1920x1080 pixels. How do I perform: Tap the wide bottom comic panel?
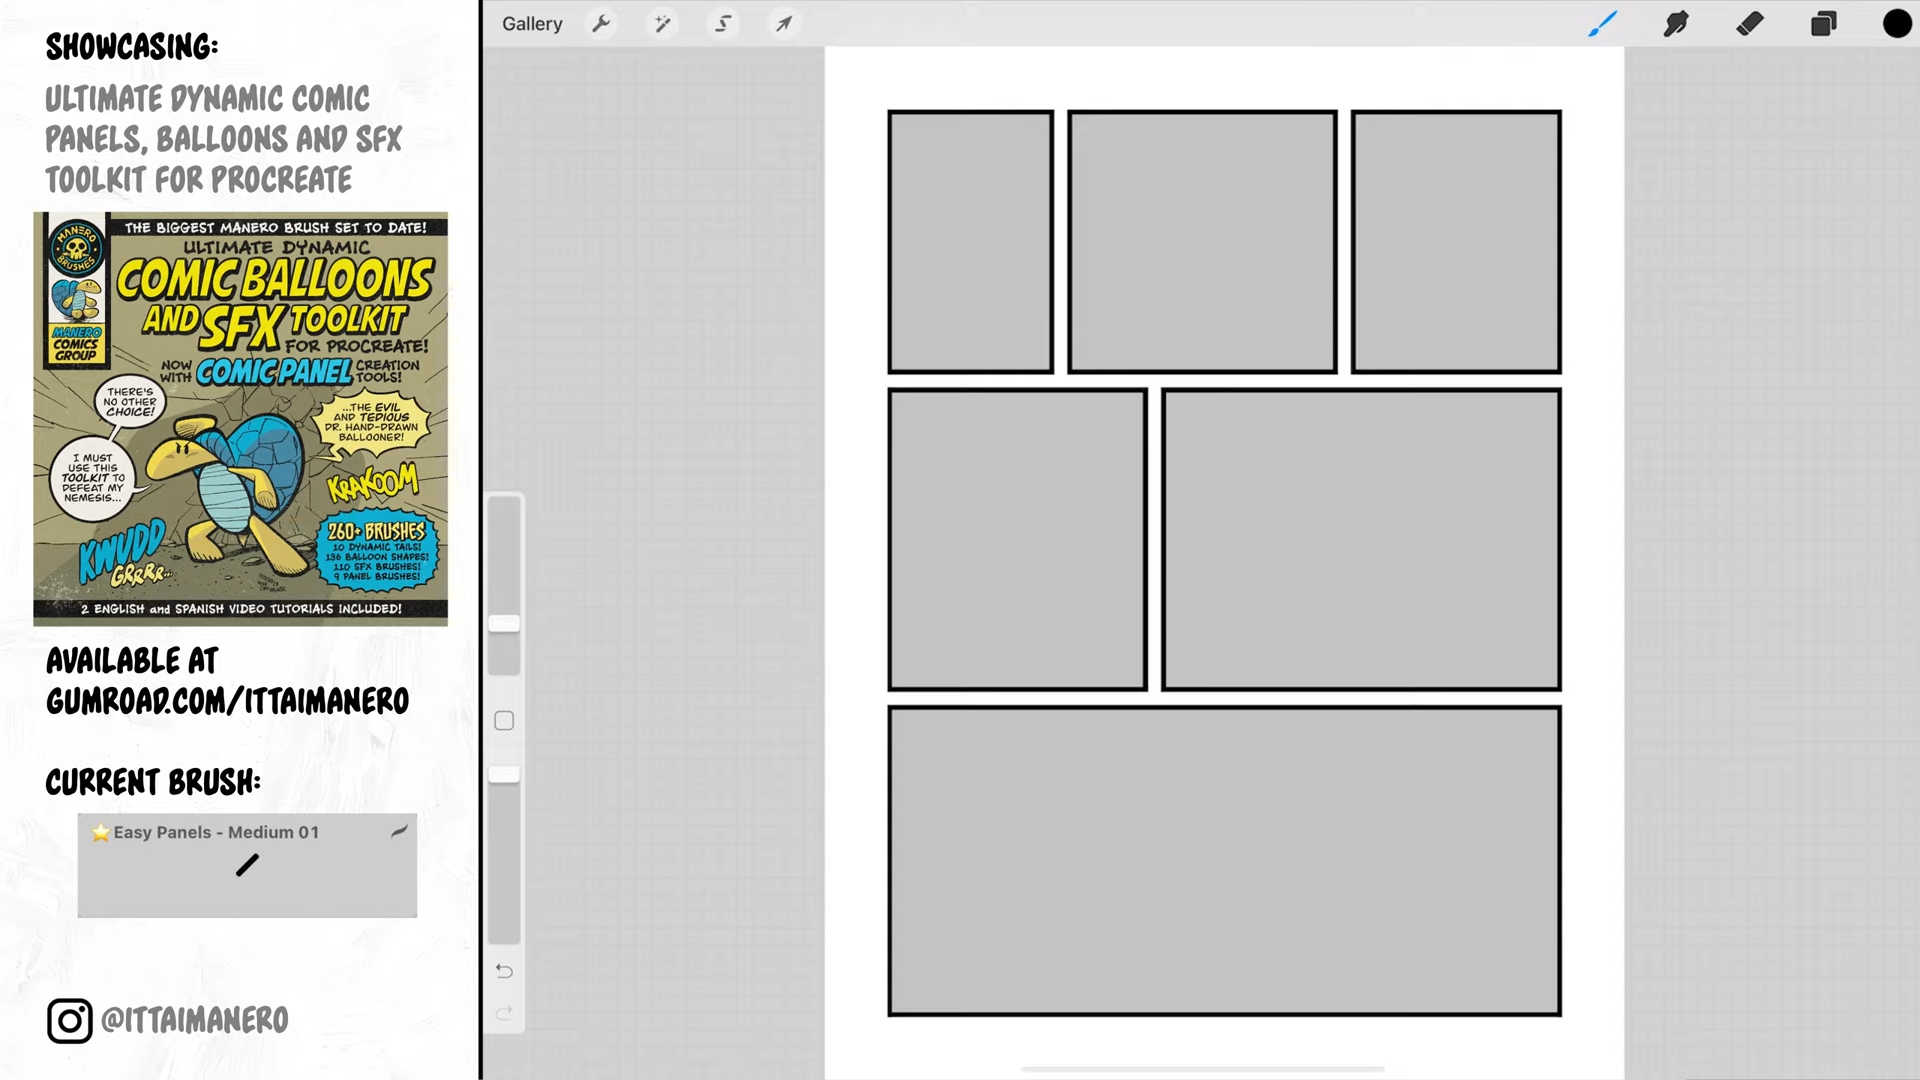tap(1224, 861)
